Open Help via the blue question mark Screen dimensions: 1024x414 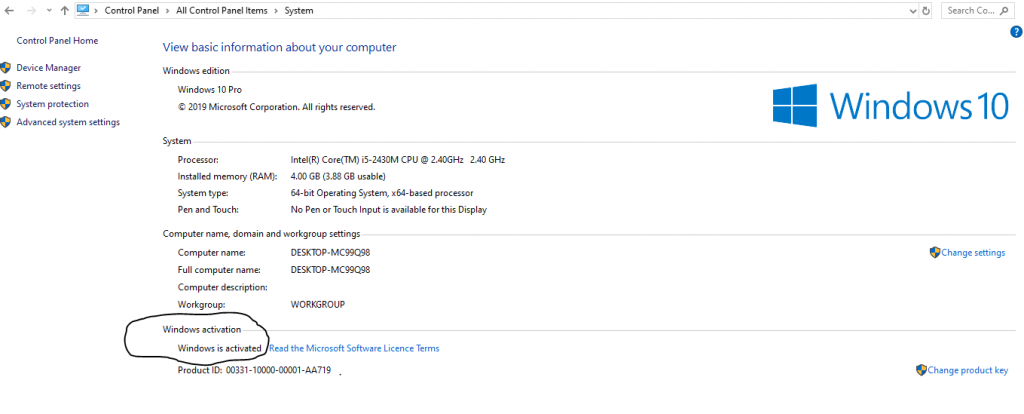[1016, 31]
